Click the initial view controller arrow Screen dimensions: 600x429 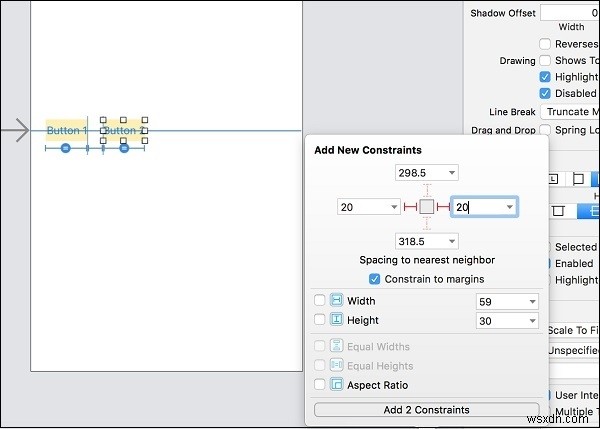click(16, 131)
